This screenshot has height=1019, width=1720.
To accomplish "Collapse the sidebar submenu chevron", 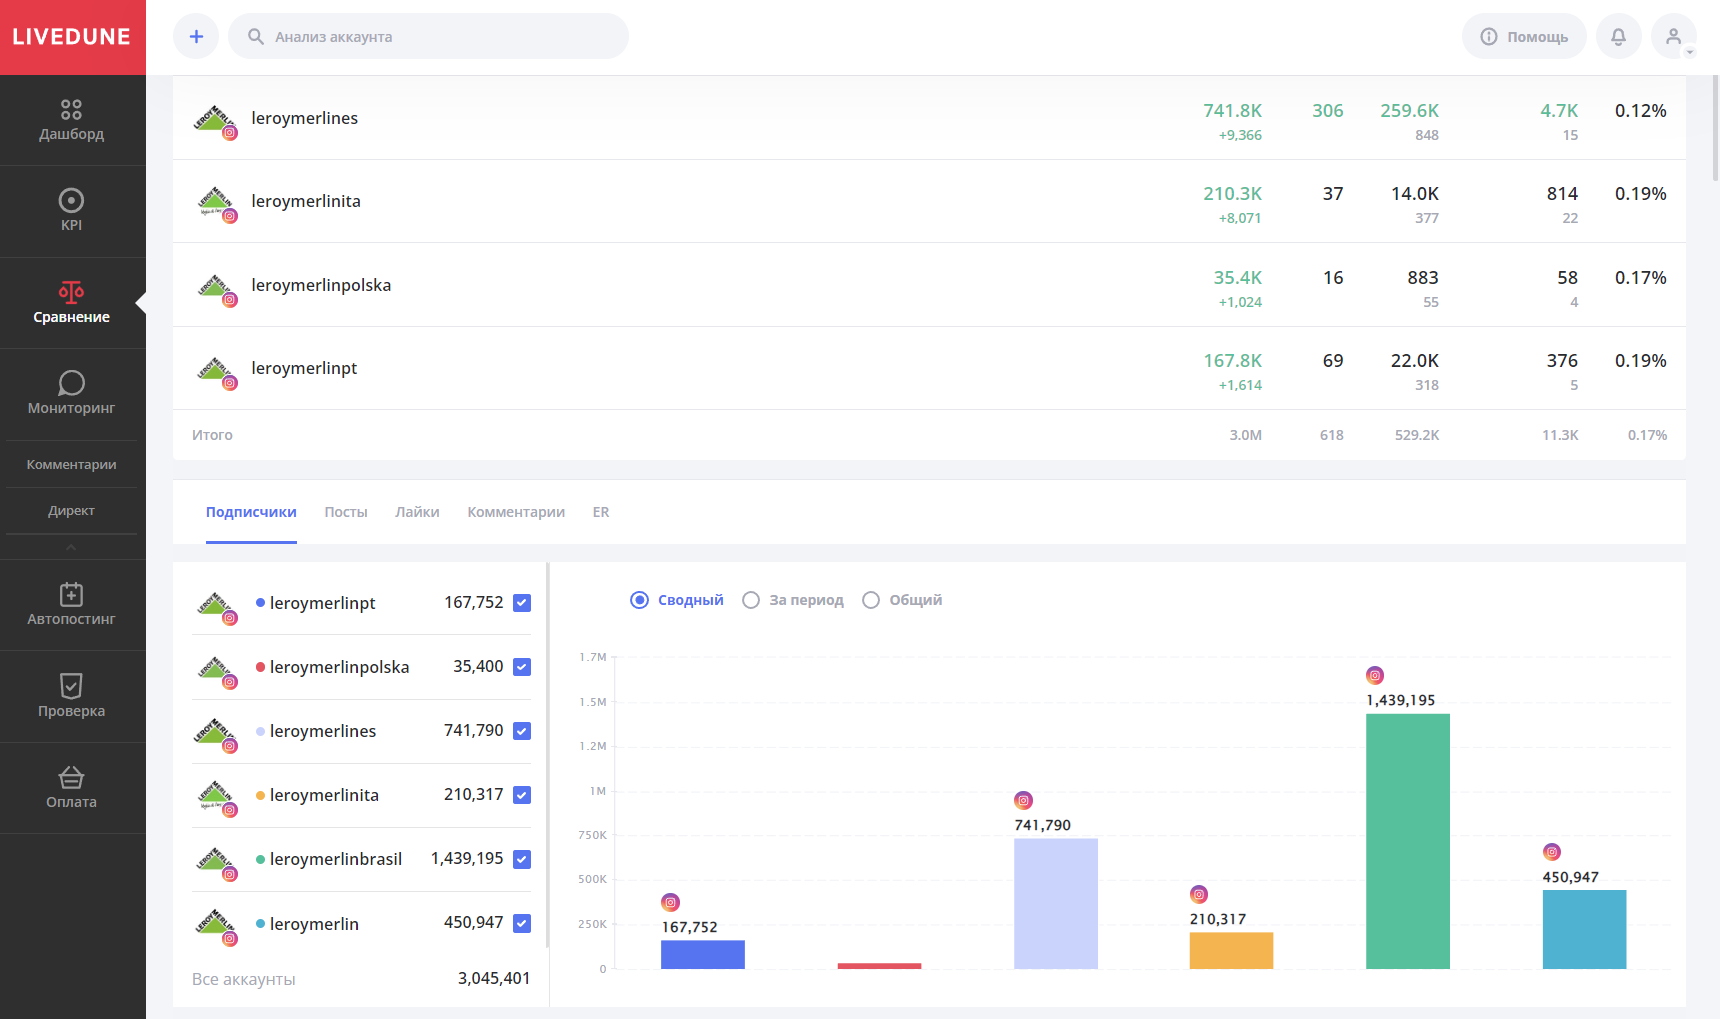I will pyautogui.click(x=71, y=547).
